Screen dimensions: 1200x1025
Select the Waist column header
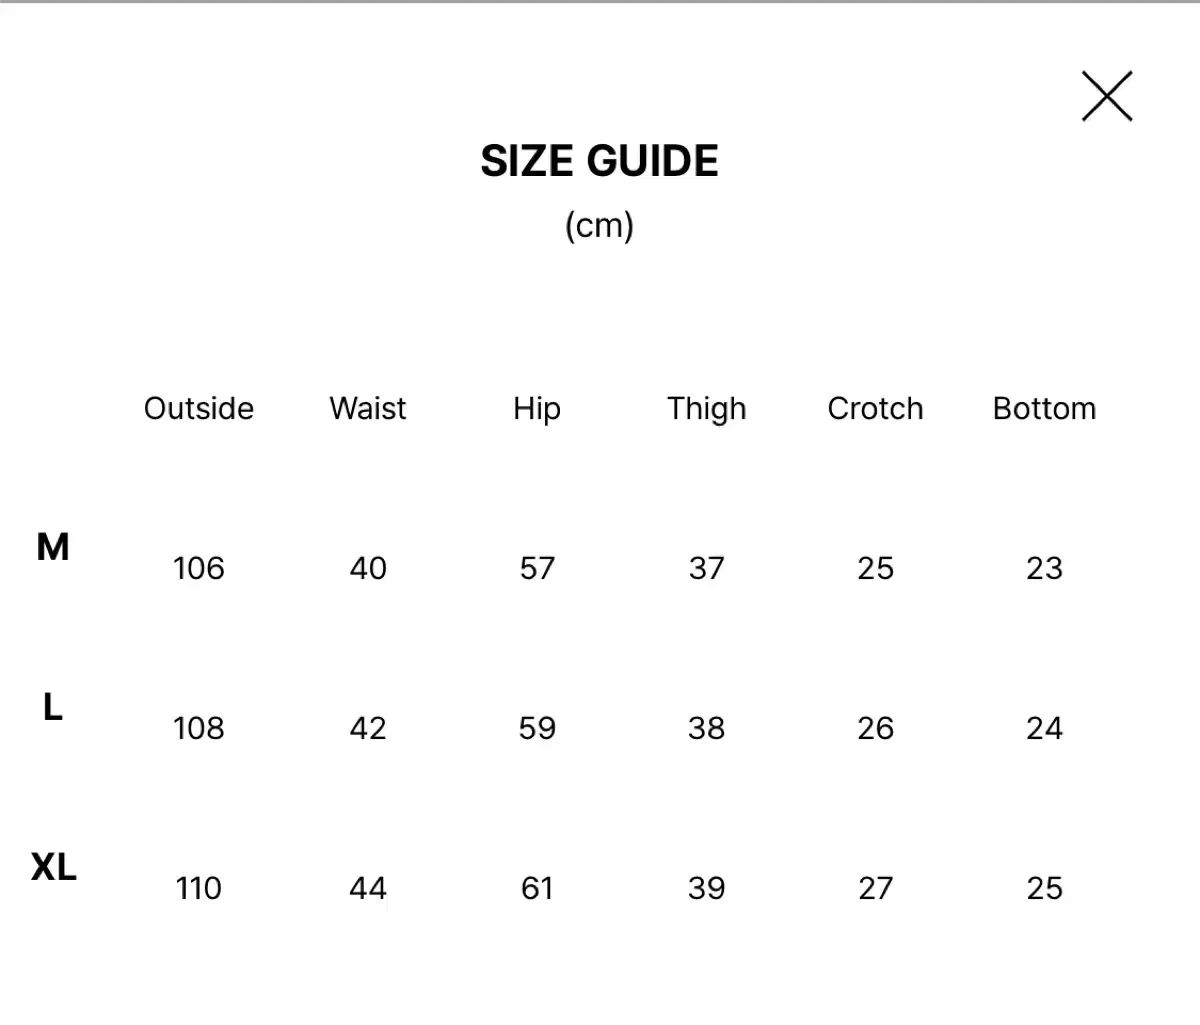[x=367, y=408]
